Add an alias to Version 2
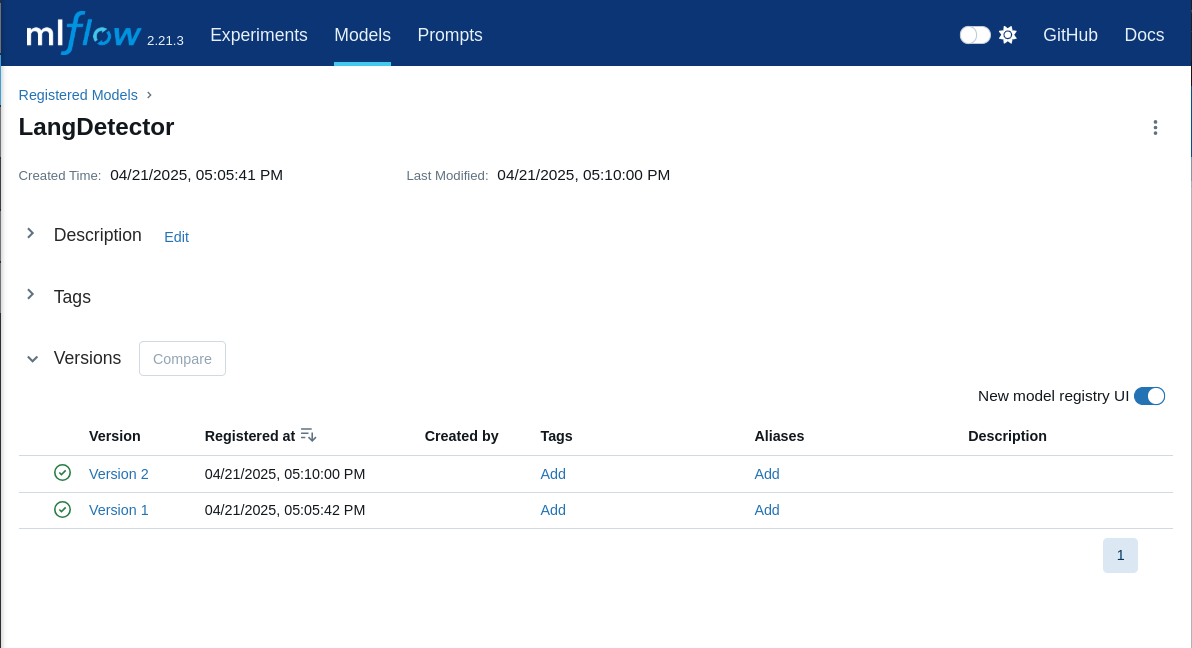This screenshot has width=1192, height=648. [x=767, y=474]
